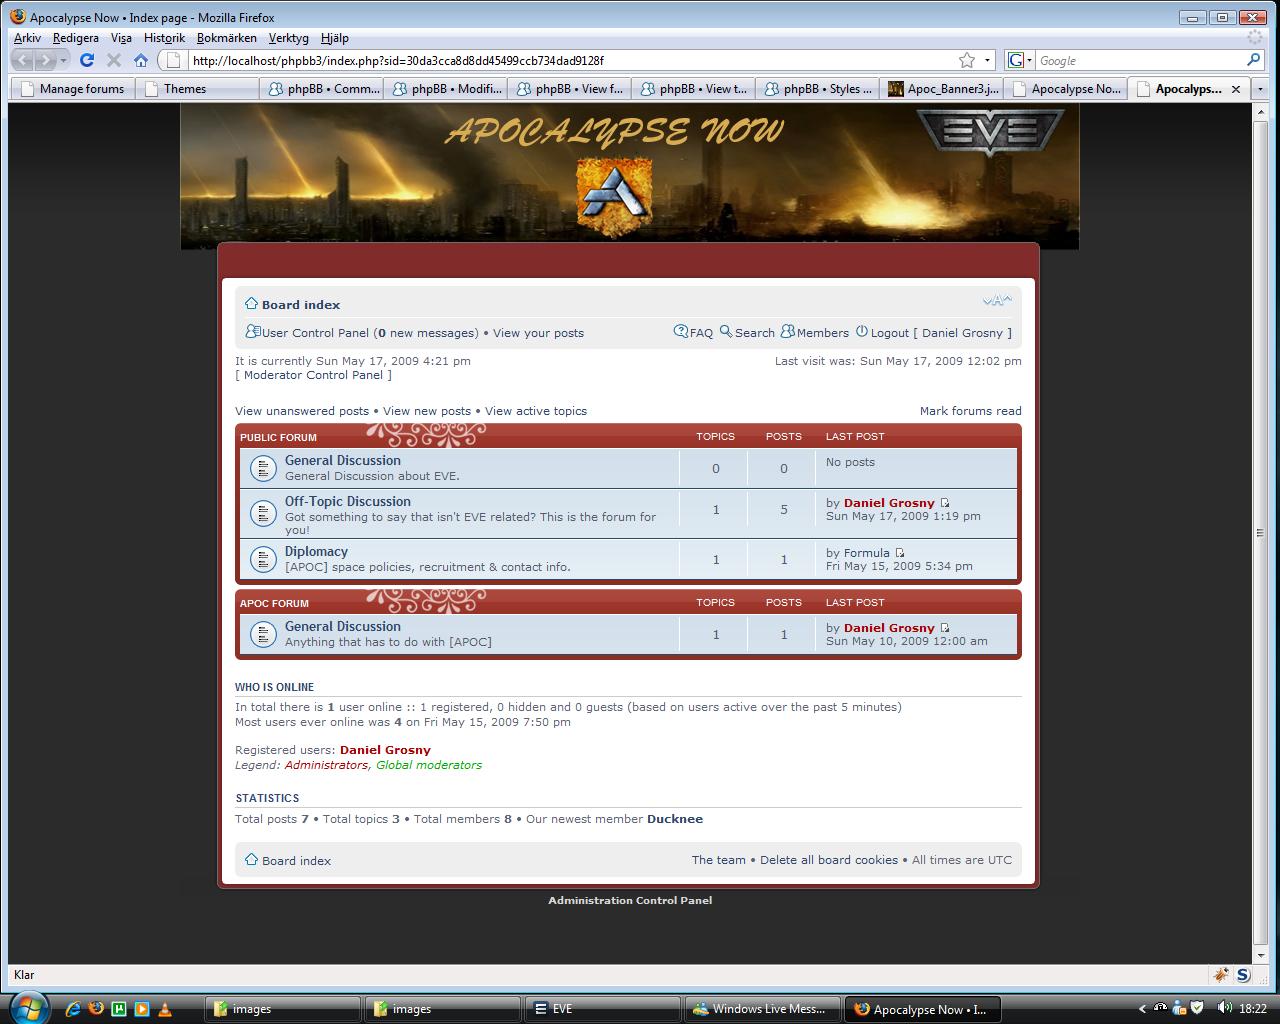Open the search engine selector dropdown
This screenshot has width=1280, height=1024.
click(x=1029, y=60)
